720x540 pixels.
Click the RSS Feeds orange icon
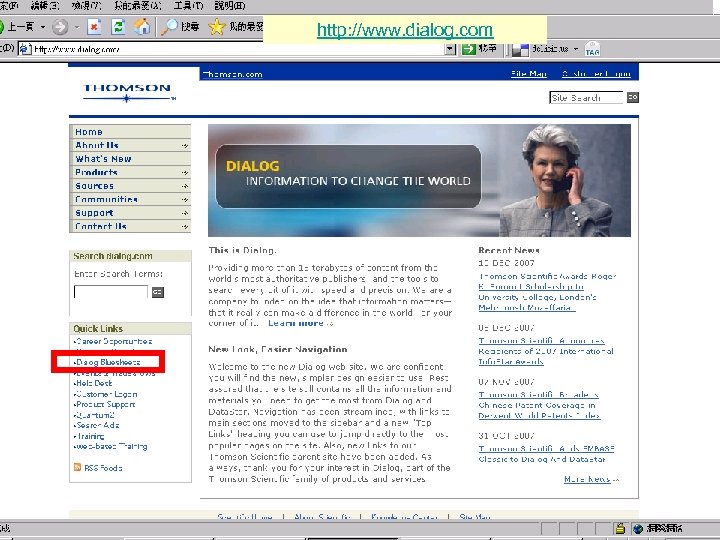78,467
